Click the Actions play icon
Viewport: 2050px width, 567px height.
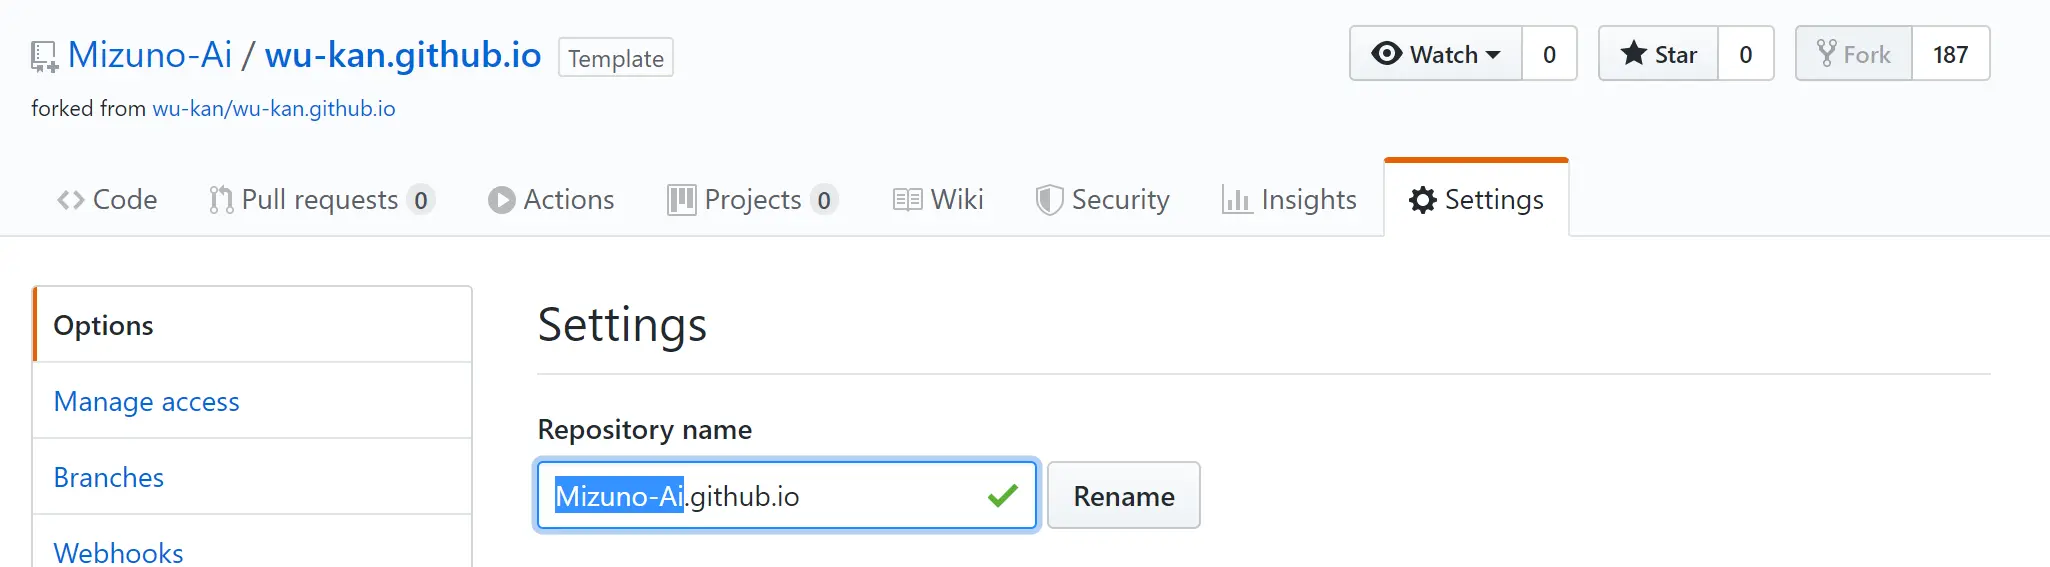pos(501,200)
